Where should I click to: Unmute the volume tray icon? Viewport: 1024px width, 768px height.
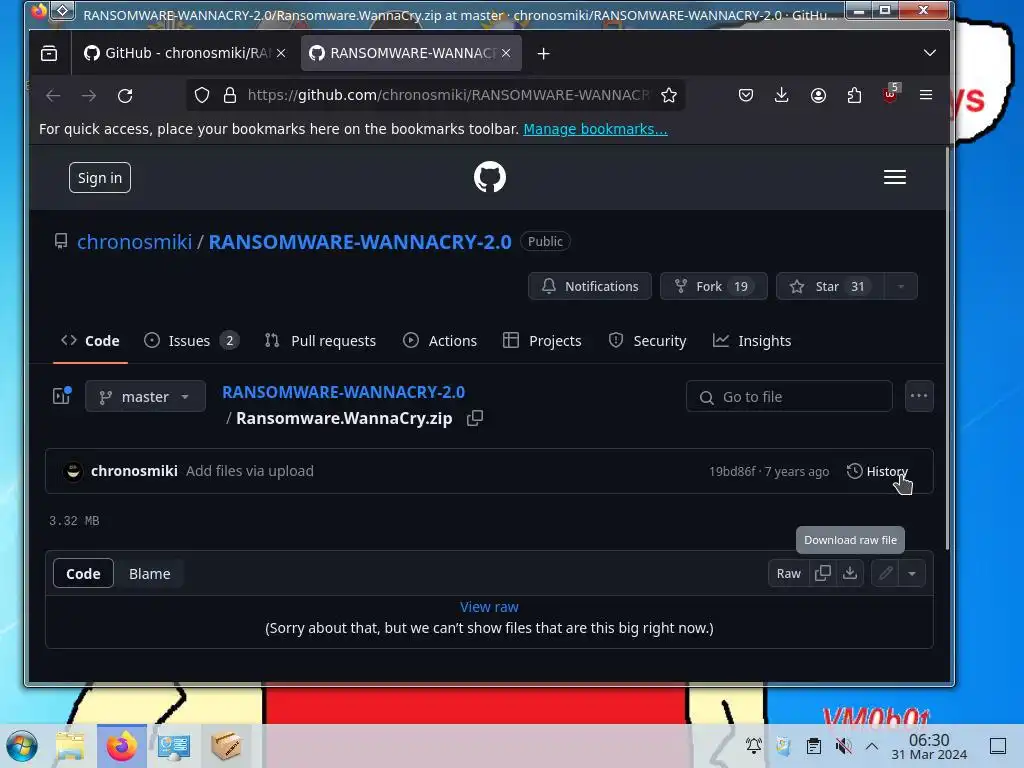pyautogui.click(x=844, y=746)
